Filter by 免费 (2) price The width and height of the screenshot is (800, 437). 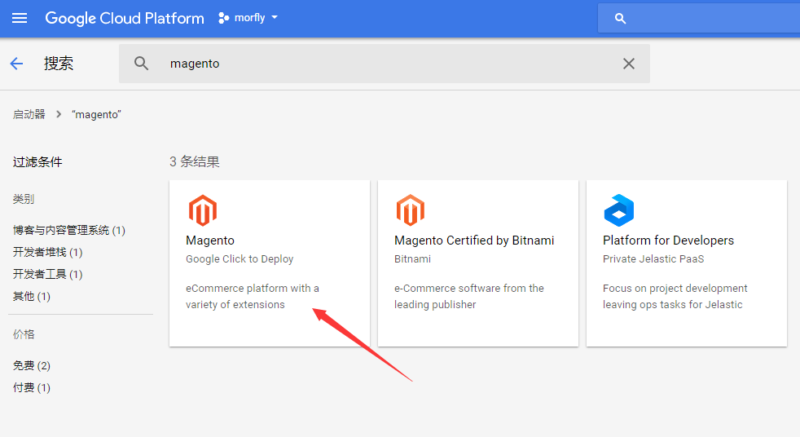point(32,365)
